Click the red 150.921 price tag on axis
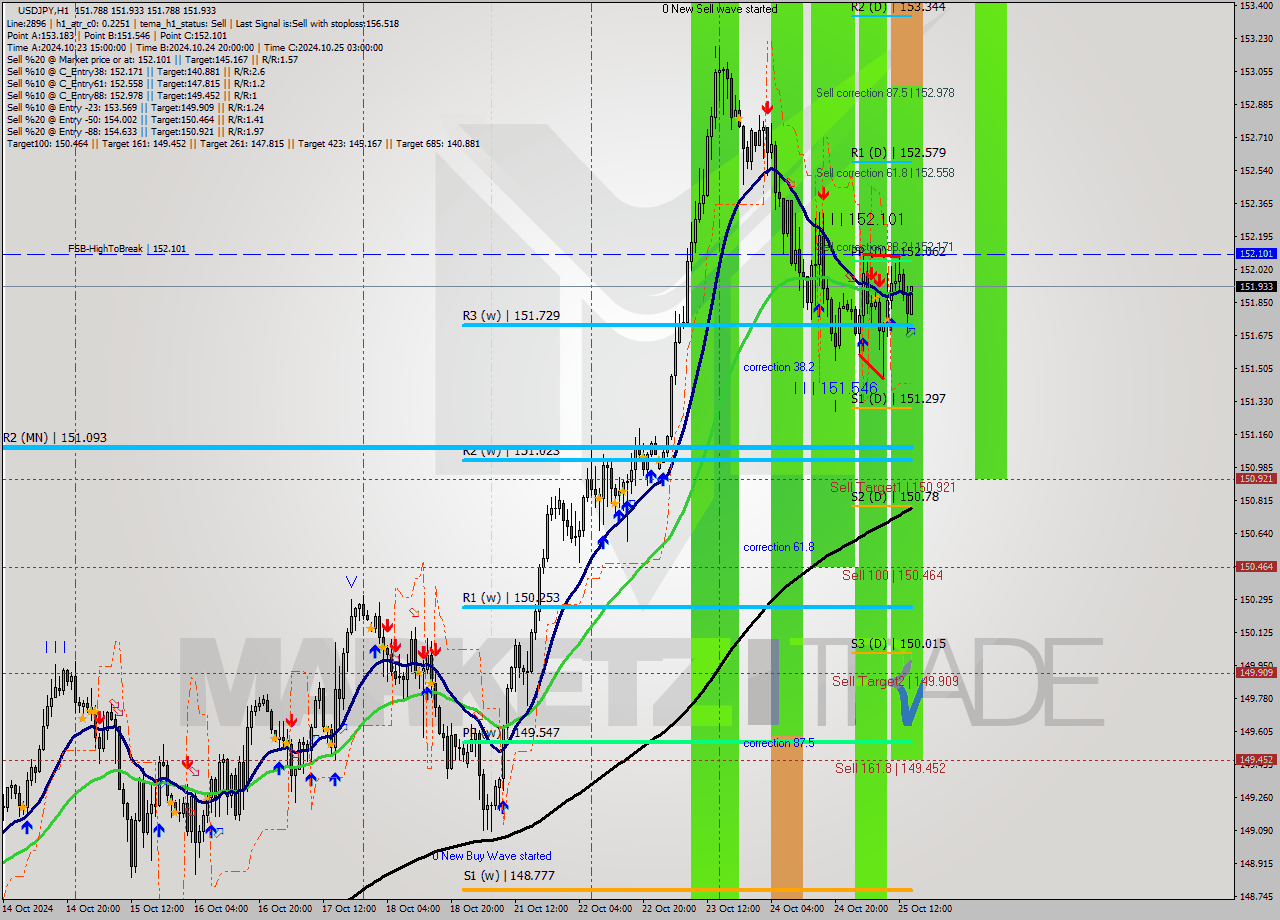This screenshot has width=1280, height=920. pos(1256,479)
